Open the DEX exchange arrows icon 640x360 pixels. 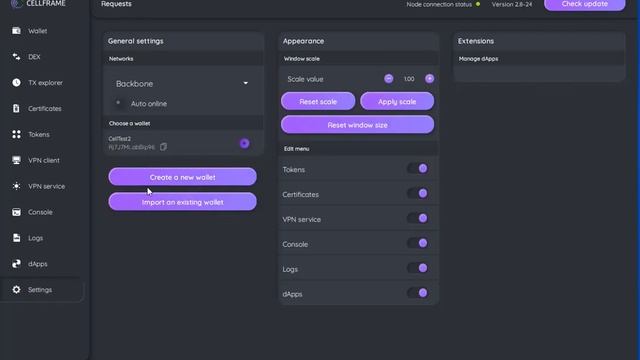click(16, 56)
